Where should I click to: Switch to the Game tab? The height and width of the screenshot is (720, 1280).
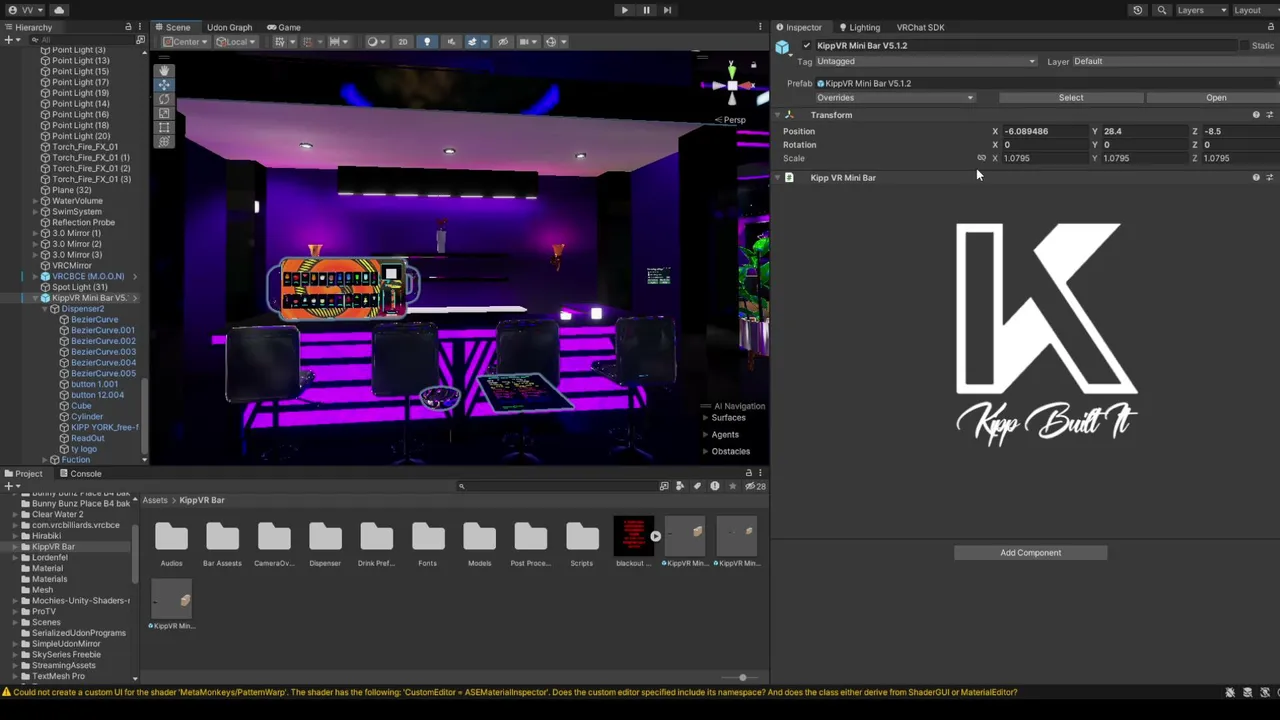point(283,27)
